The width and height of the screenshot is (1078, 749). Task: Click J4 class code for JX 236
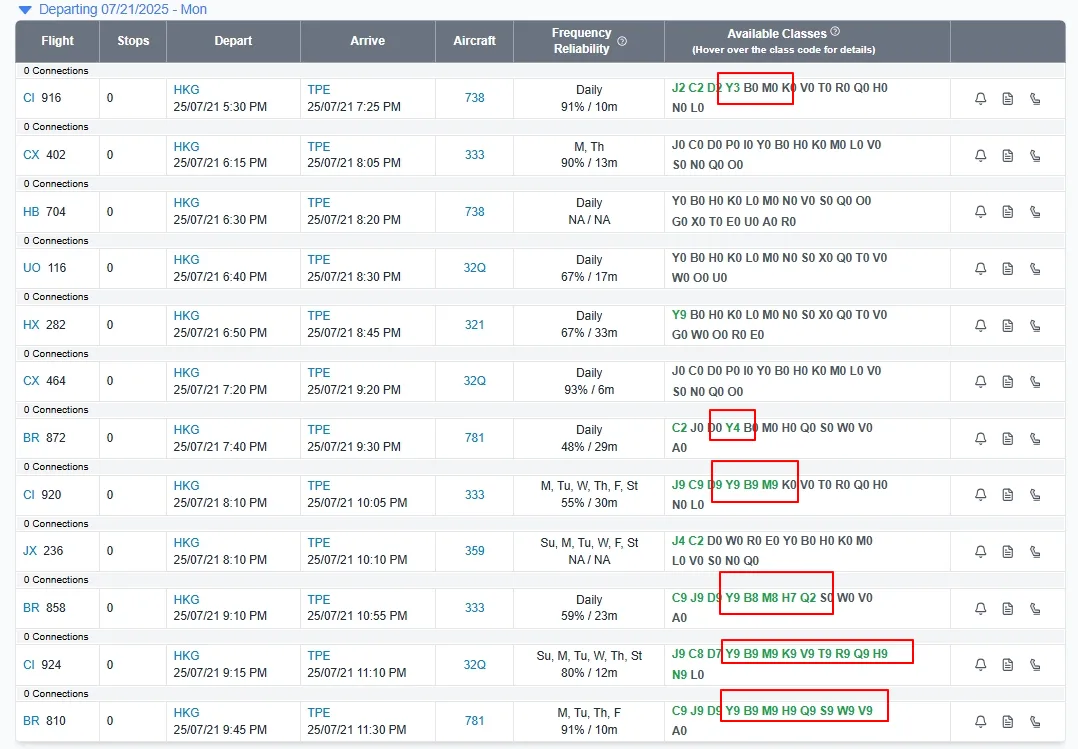(x=679, y=541)
